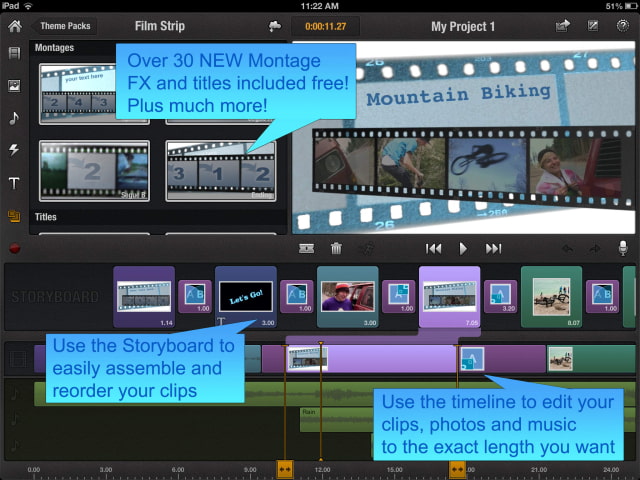
Task: Tap the Home icon
Action: [x=15, y=27]
